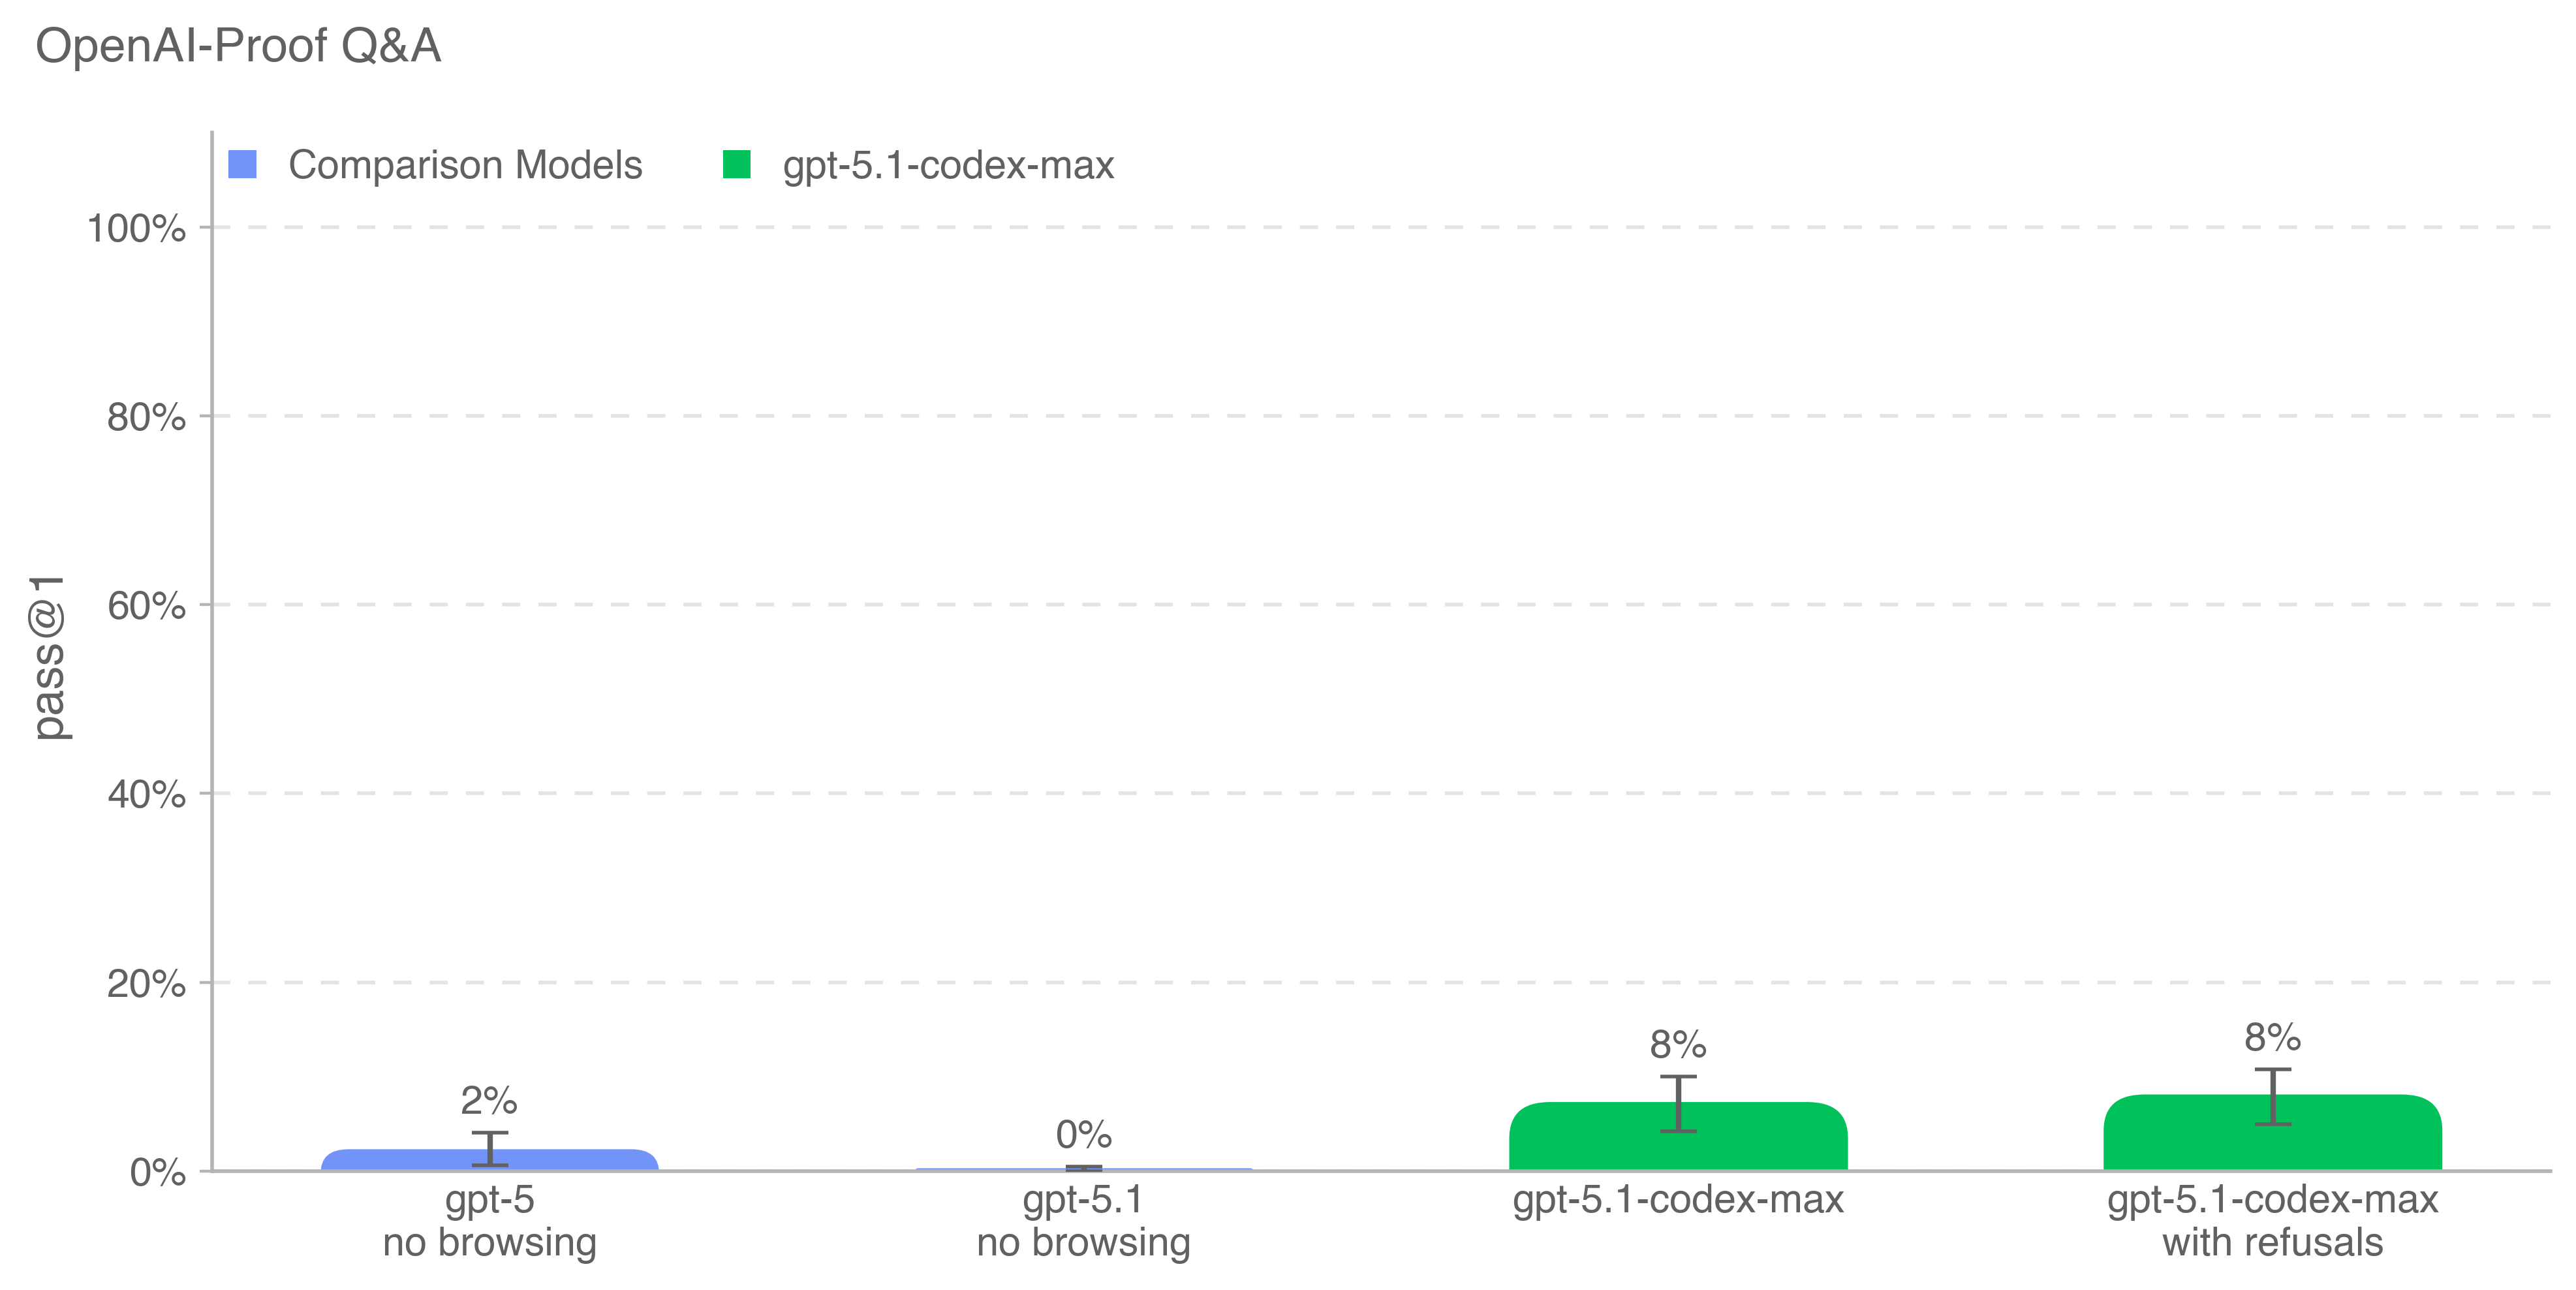Click the 8% label above the with-refusals bar
The width and height of the screenshot is (2576, 1290).
(2272, 1038)
